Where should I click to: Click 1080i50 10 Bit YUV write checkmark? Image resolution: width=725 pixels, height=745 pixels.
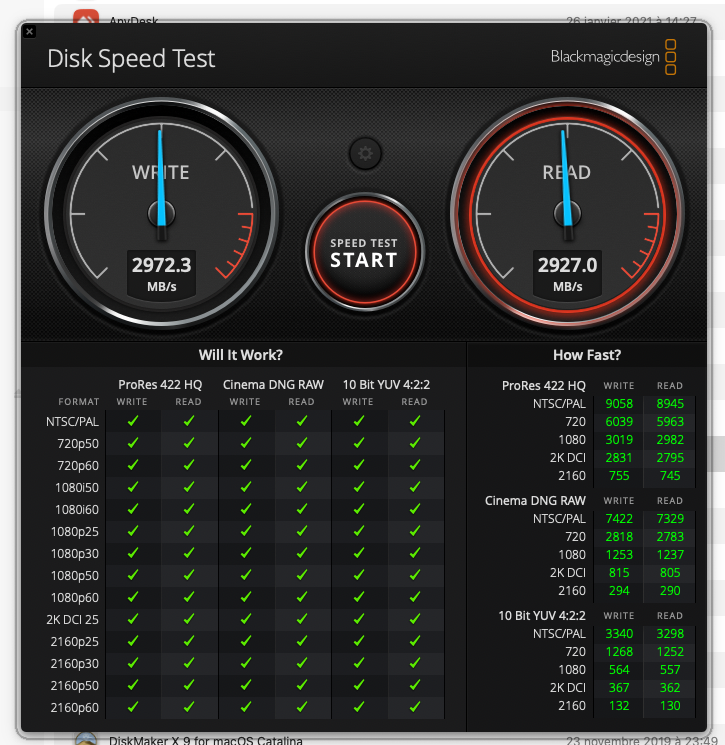click(x=359, y=487)
